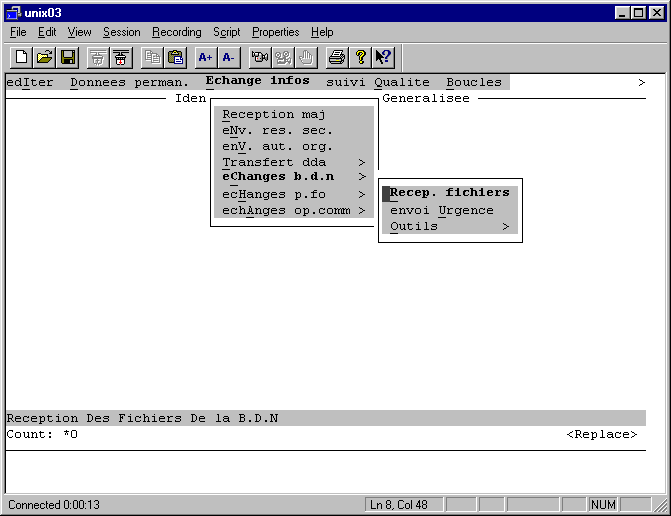Click the Disconnect session toolbar icon

tap(121, 57)
